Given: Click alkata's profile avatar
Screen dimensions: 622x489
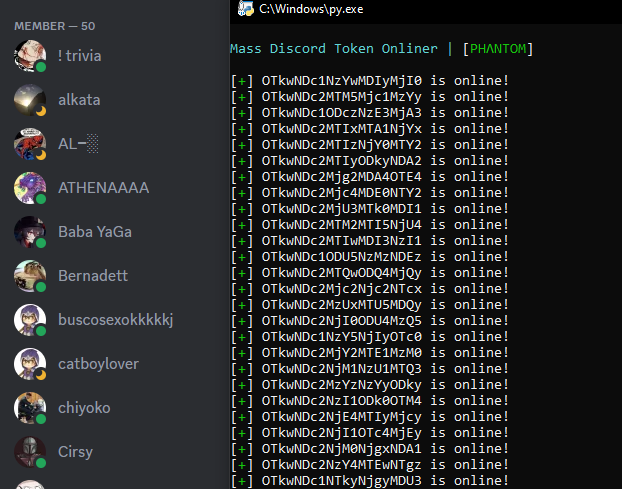Looking at the screenshot, I should 30,100.
